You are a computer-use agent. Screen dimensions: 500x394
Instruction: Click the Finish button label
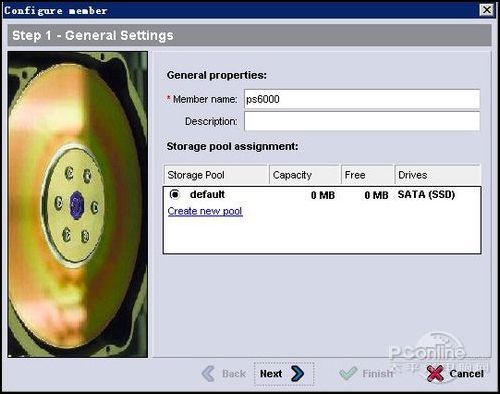[378, 374]
